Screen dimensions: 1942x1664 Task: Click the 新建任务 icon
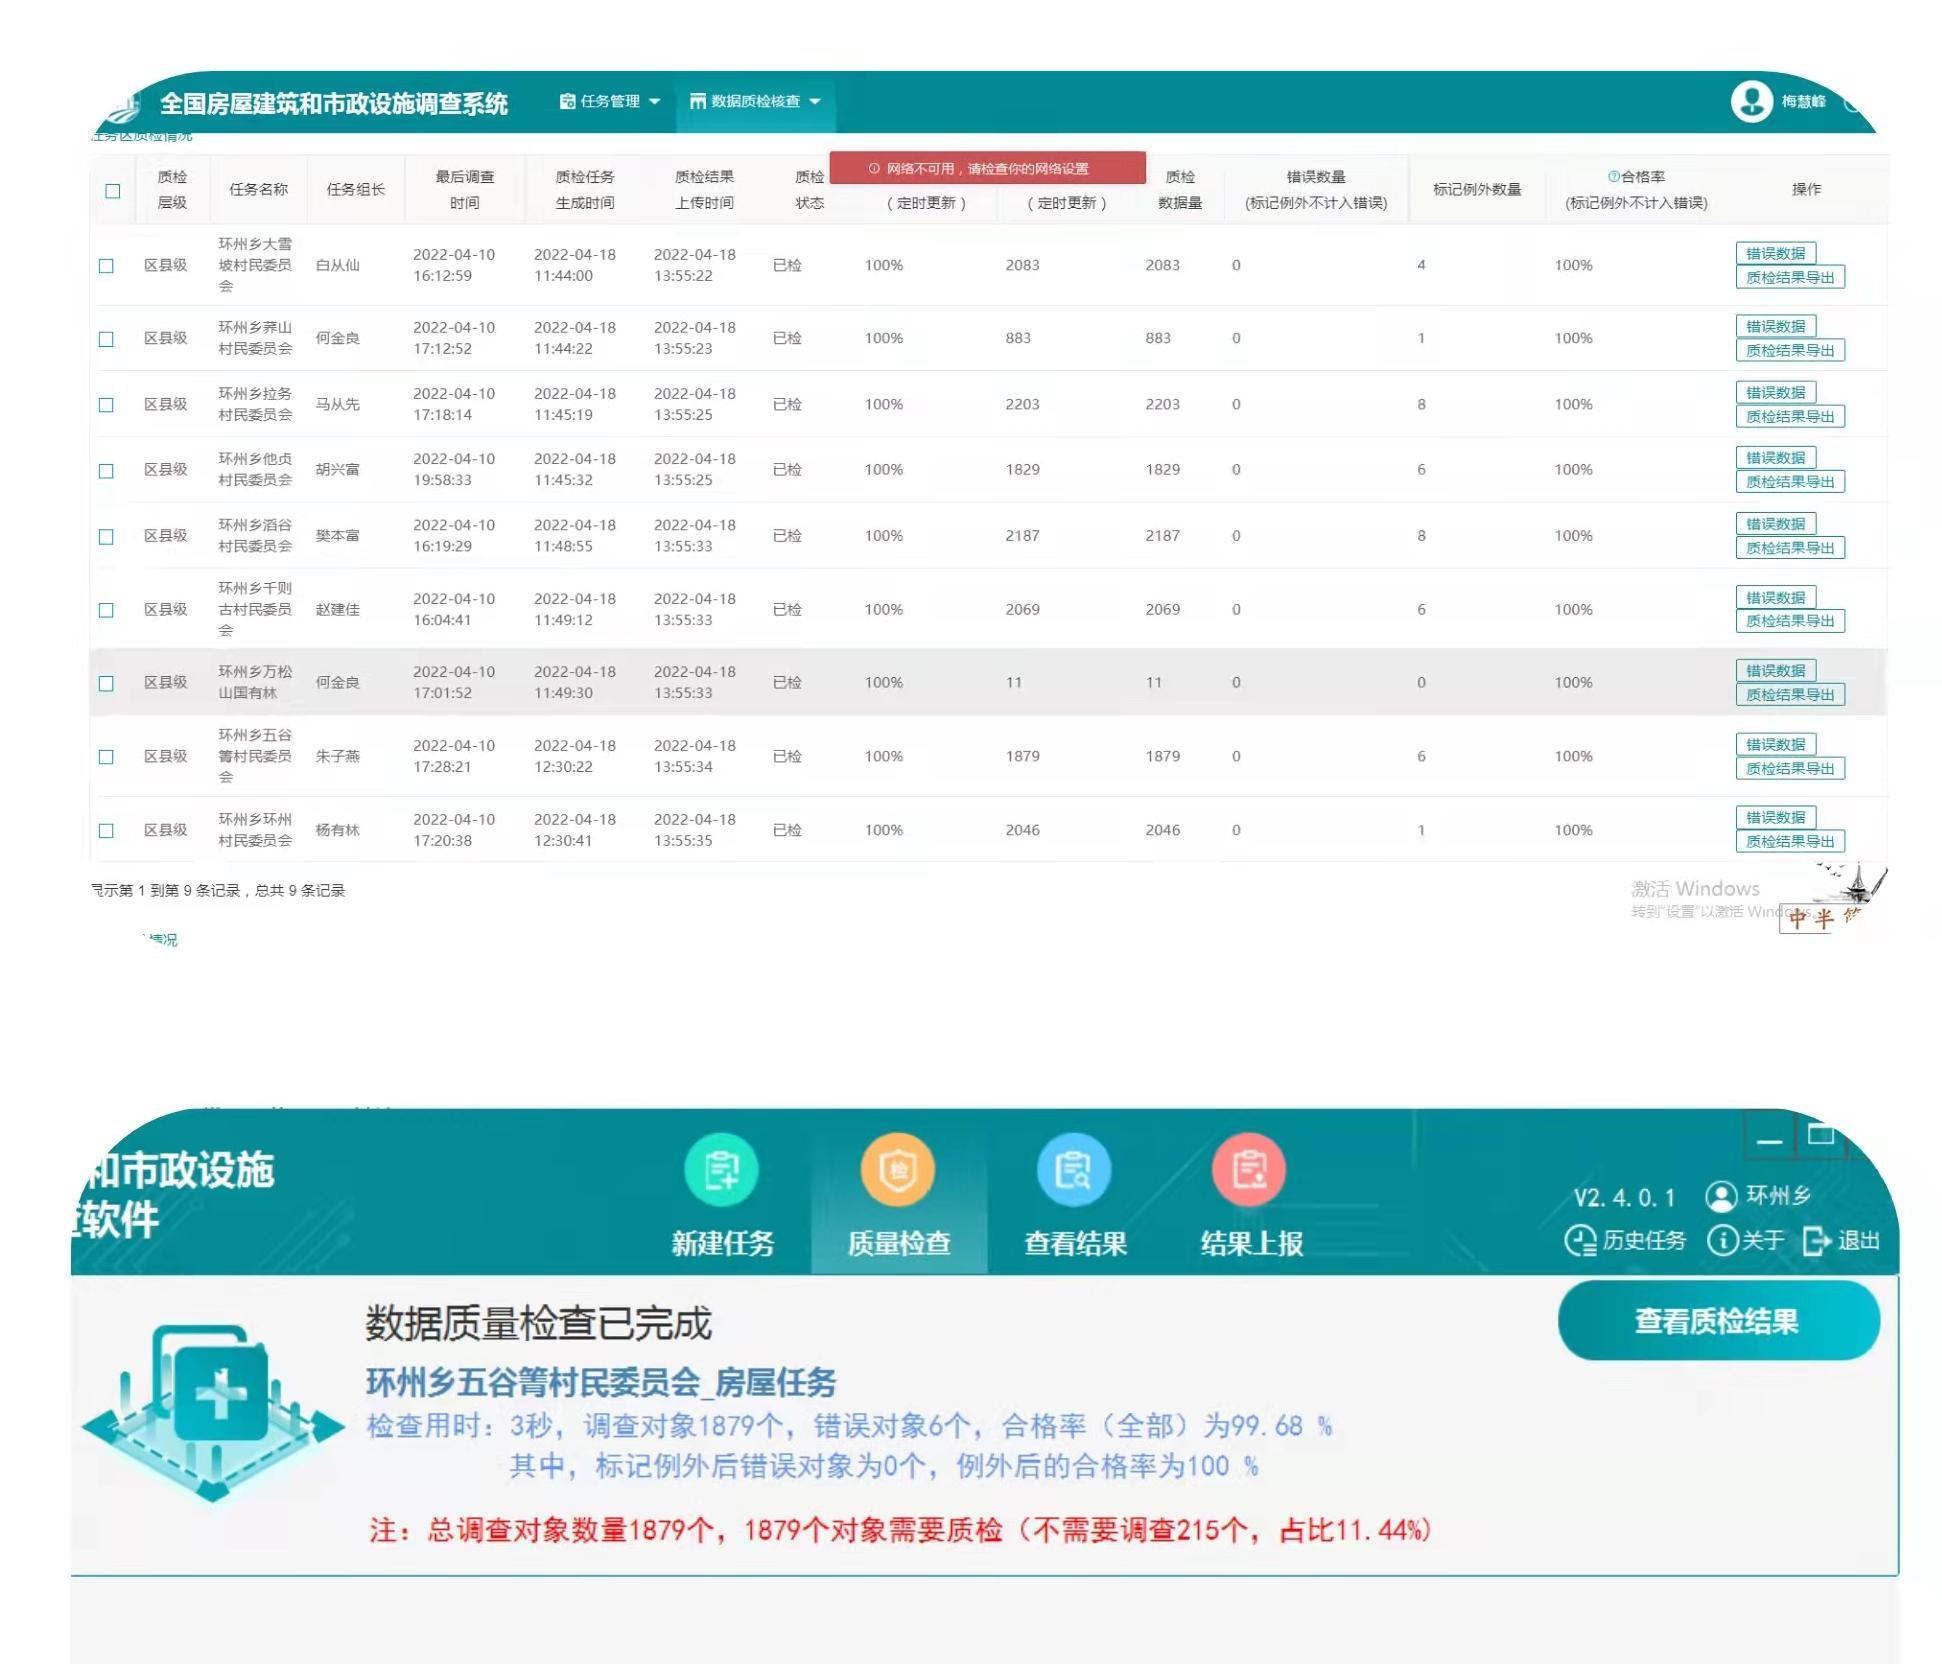pos(721,1170)
